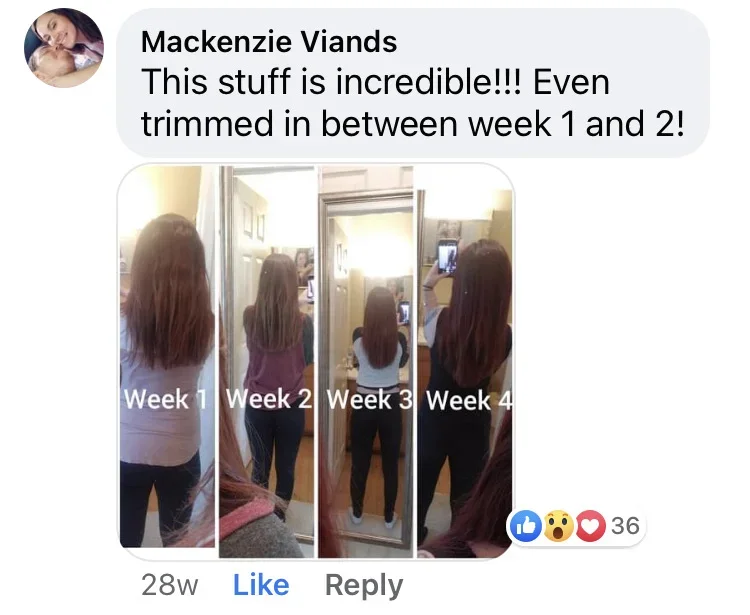The height and width of the screenshot is (615, 750).
Task: Open the 28w timestamp link
Action: point(169,585)
